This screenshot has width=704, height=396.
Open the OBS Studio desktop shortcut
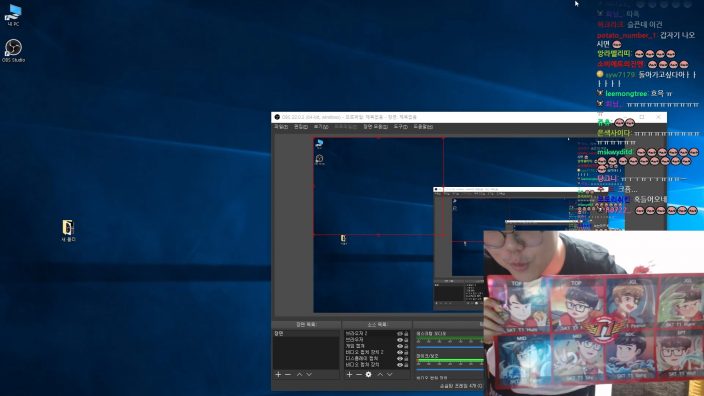coord(13,50)
